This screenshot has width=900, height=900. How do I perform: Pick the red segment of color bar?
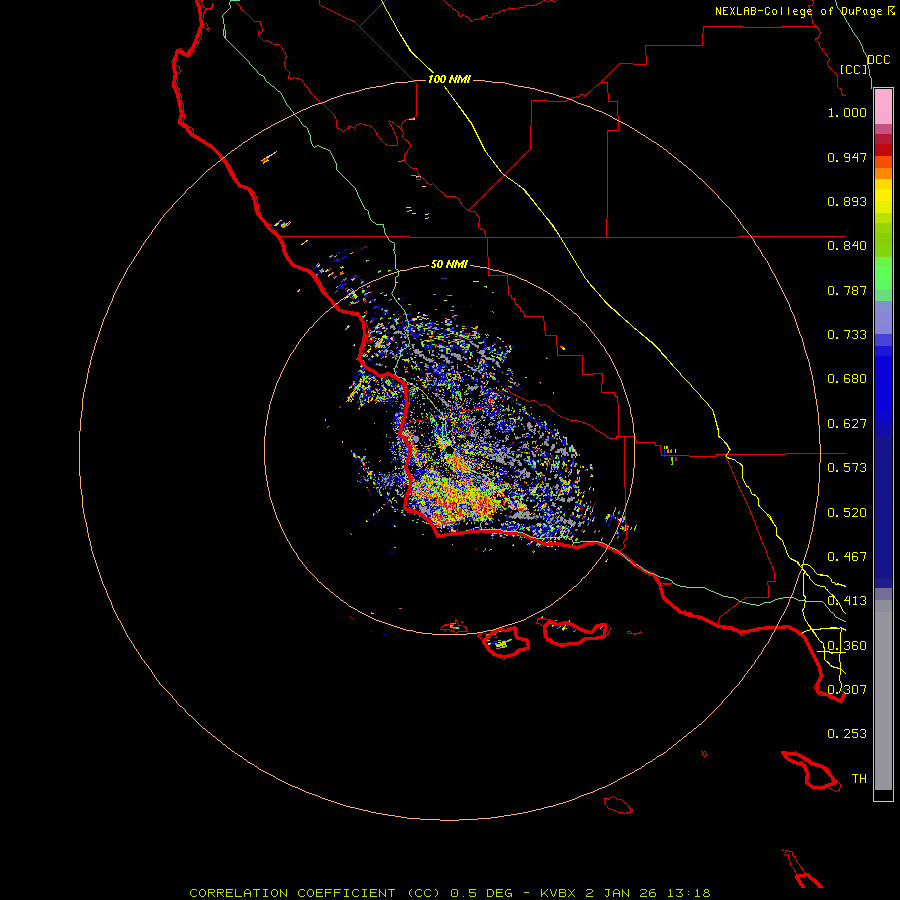click(883, 150)
